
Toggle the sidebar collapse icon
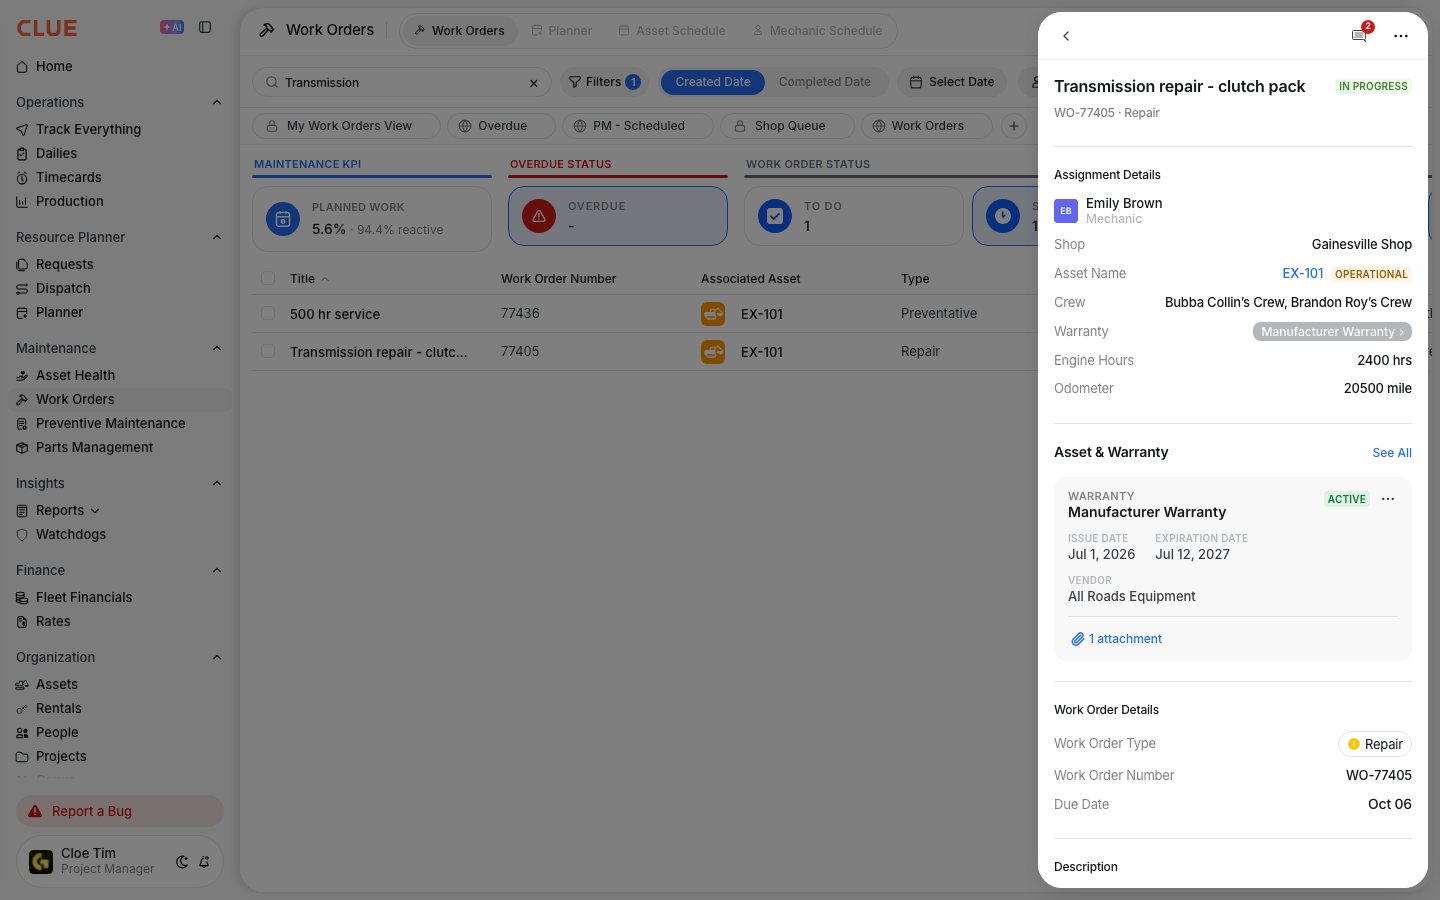pyautogui.click(x=205, y=28)
